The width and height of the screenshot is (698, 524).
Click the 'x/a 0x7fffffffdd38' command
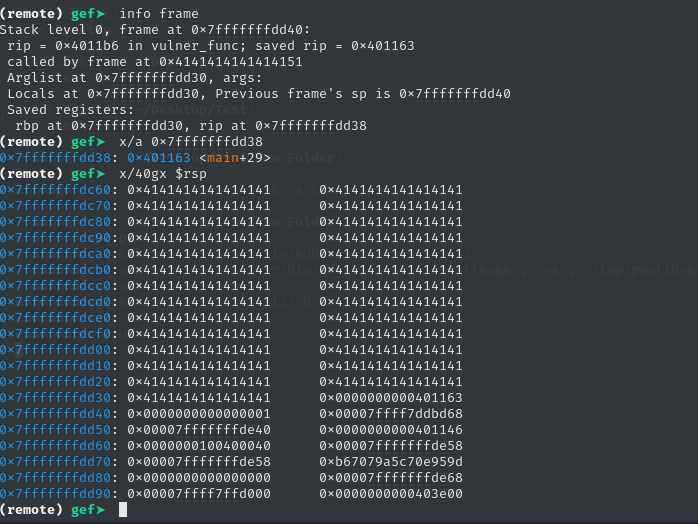click(191, 142)
